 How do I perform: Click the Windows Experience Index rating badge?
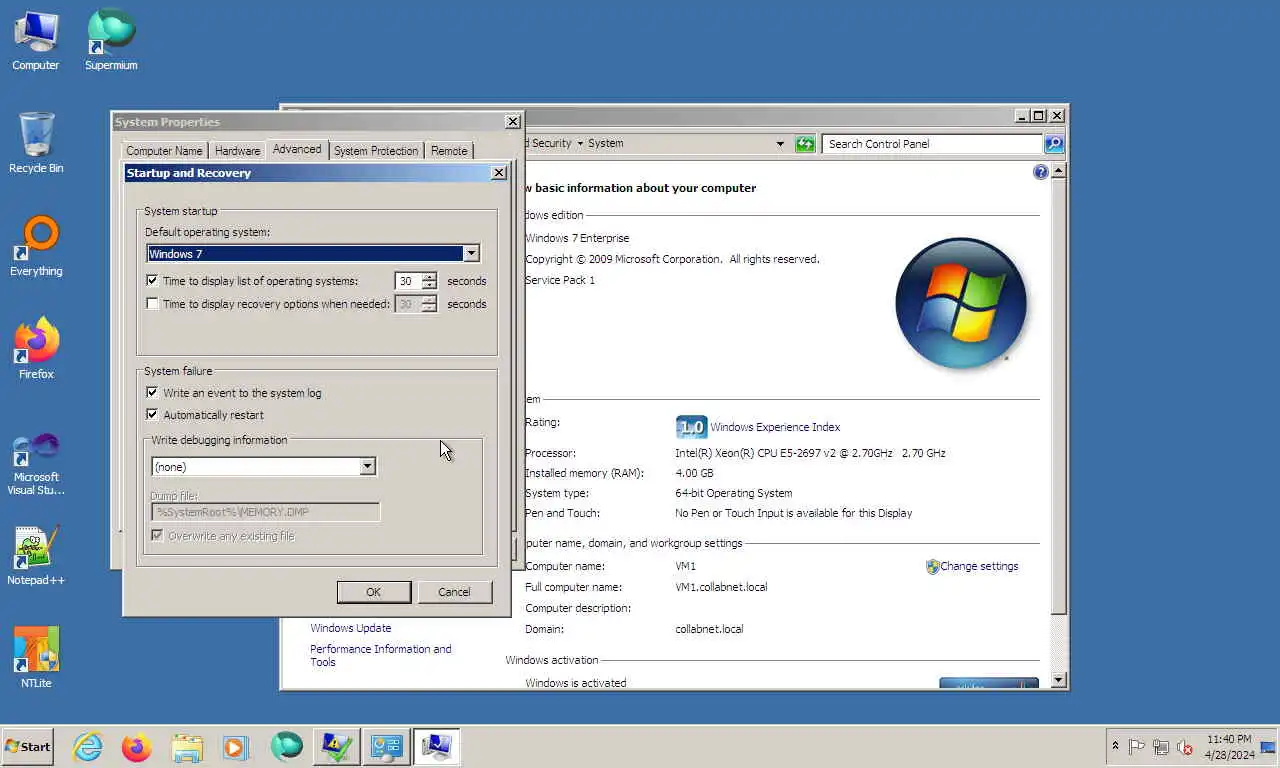point(691,427)
